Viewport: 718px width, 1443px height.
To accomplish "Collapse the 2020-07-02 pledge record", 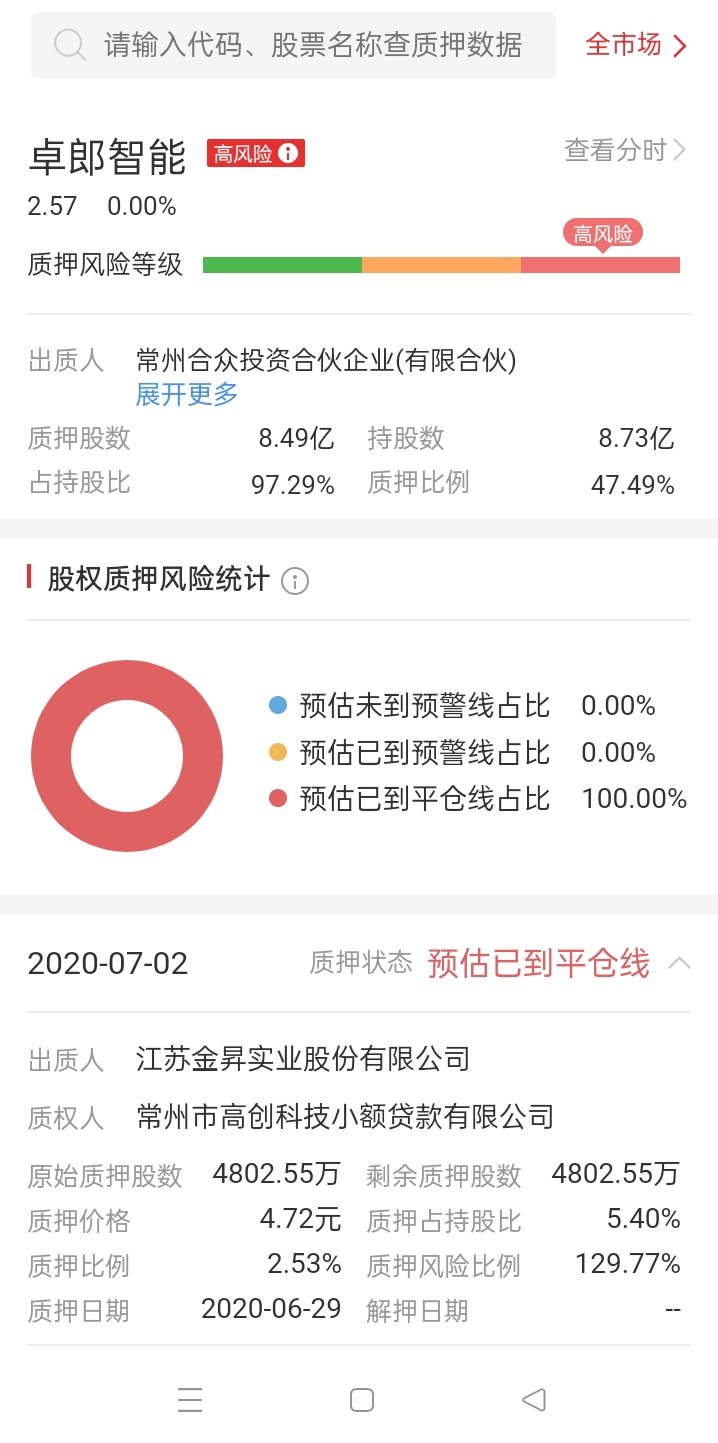I will (x=679, y=963).
